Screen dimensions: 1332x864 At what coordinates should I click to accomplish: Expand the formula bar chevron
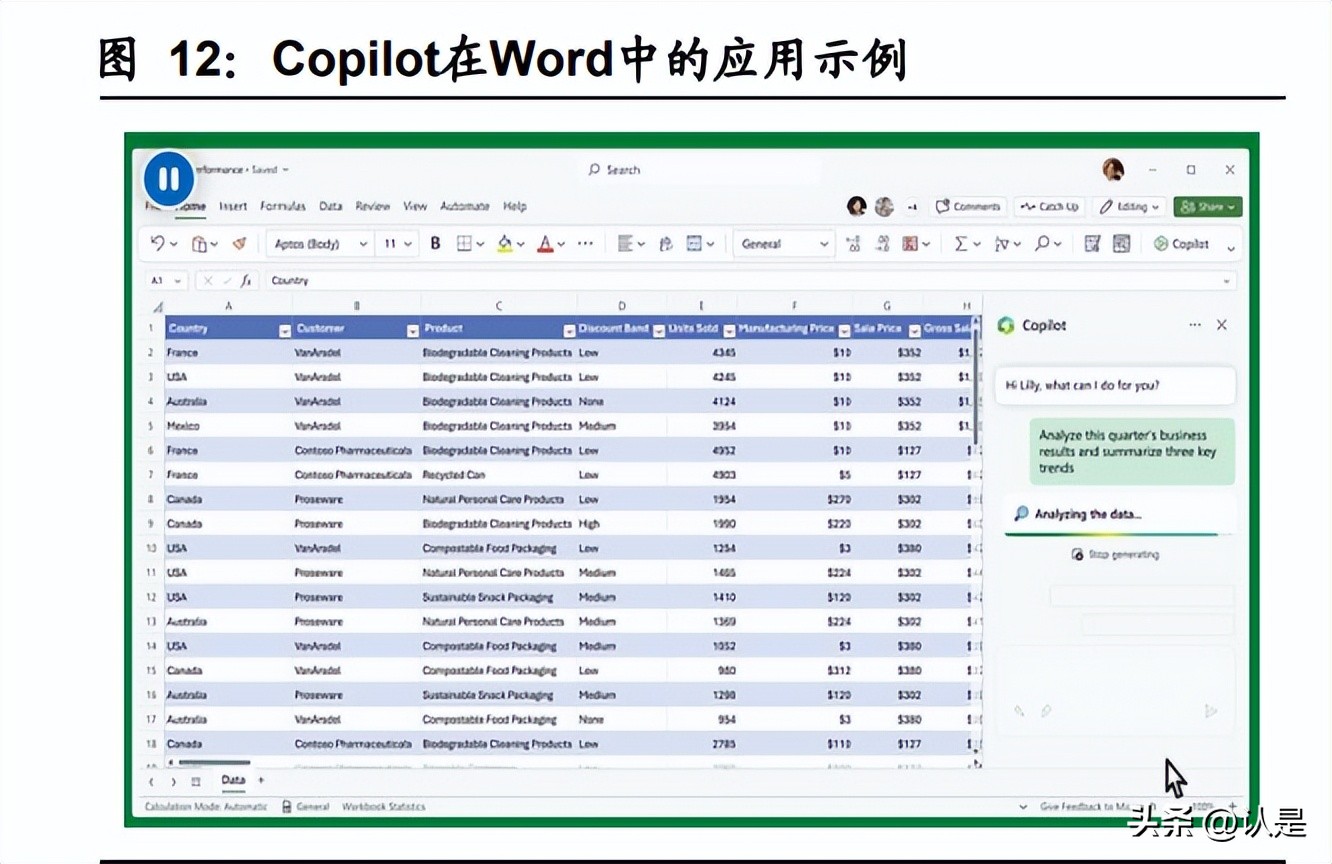pyautogui.click(x=1227, y=281)
